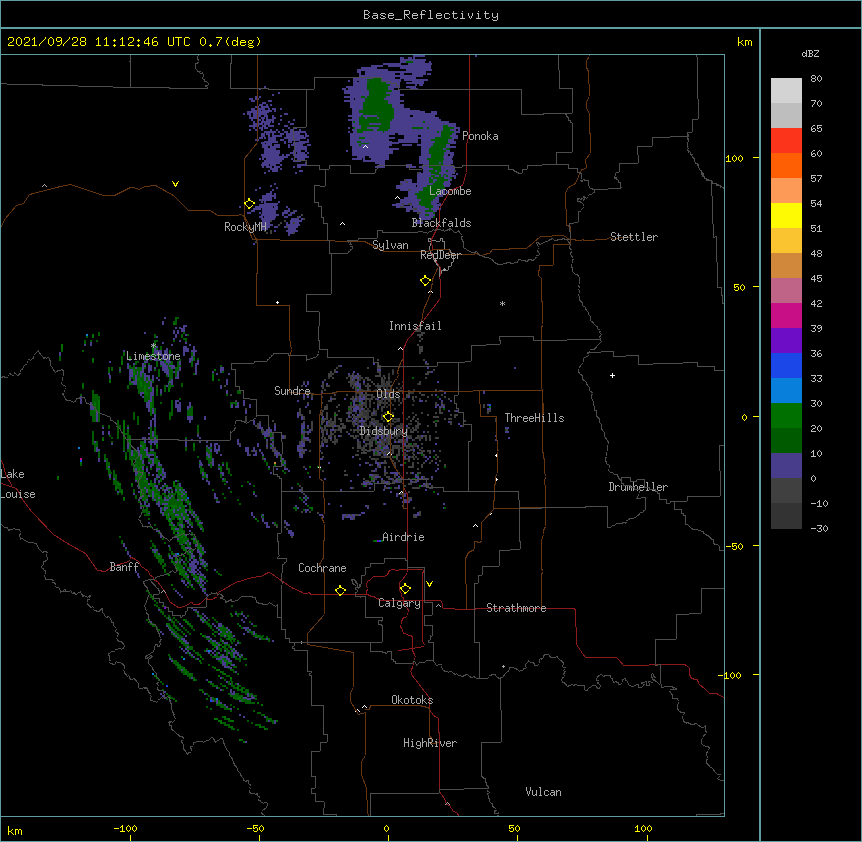862x842 pixels.
Task: Click the yellow diamond marker beside RockyMH
Action: [x=250, y=204]
